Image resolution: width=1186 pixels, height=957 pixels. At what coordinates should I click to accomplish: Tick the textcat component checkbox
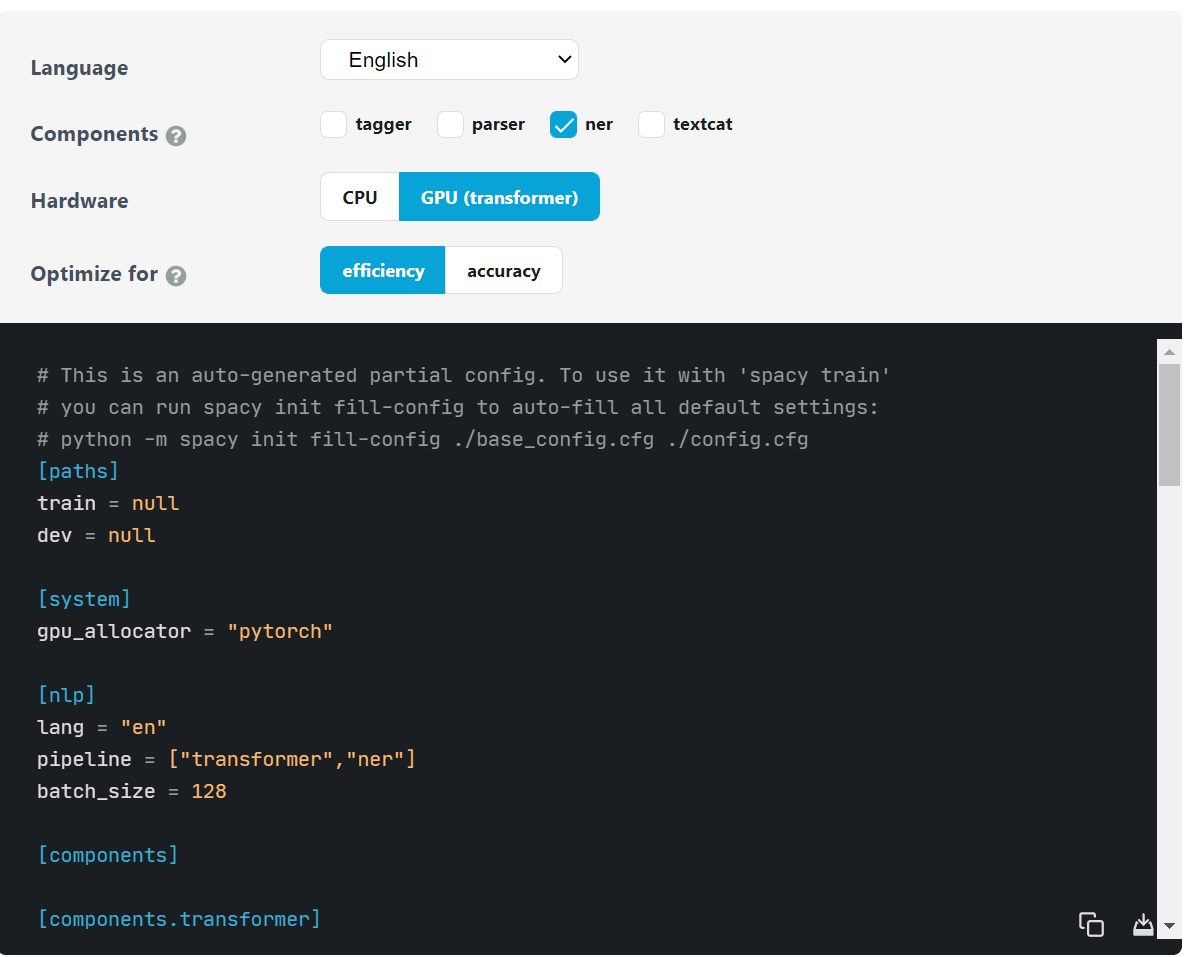coord(652,125)
